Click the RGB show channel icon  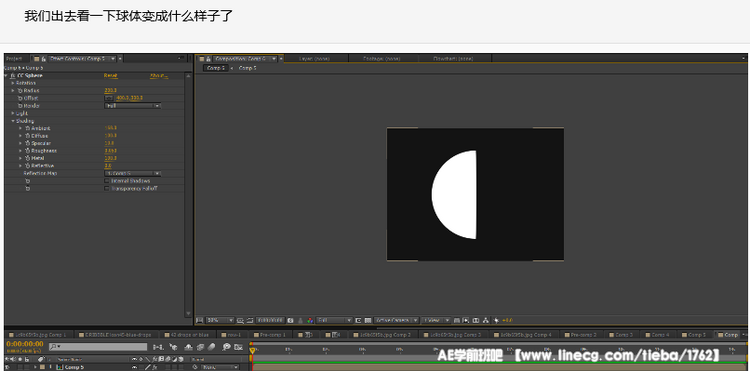coord(310,320)
